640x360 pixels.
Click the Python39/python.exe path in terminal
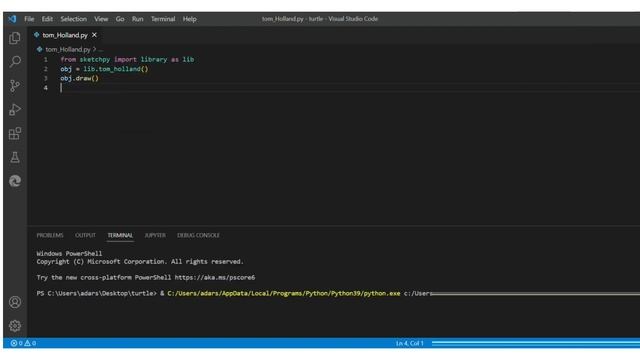coord(284,293)
